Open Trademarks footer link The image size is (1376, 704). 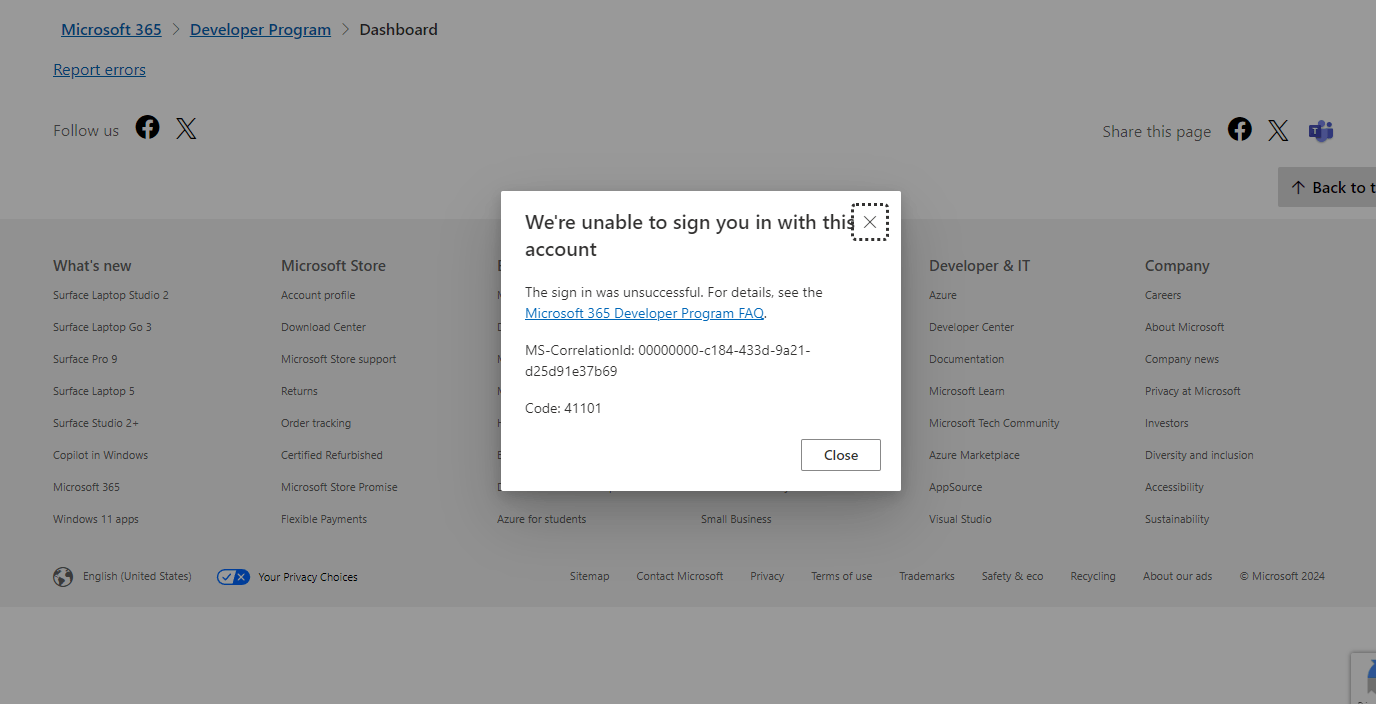[927, 576]
